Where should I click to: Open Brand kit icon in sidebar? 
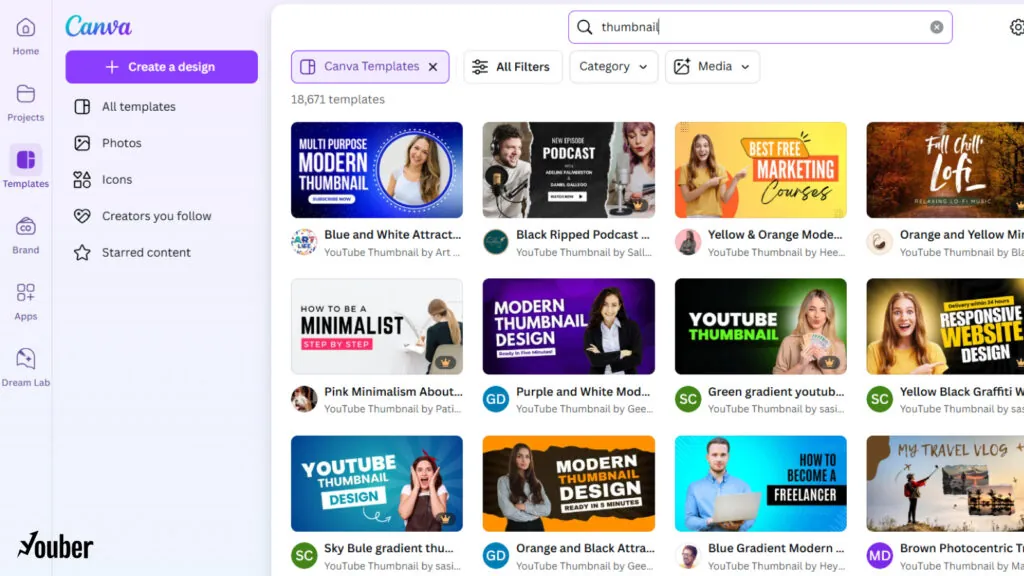(25, 227)
